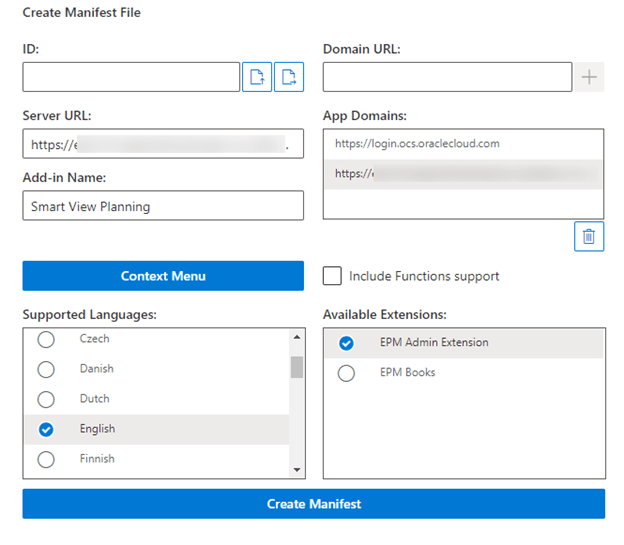Click the plus icon to add Domain URL
This screenshot has width=624, height=545.
click(590, 77)
